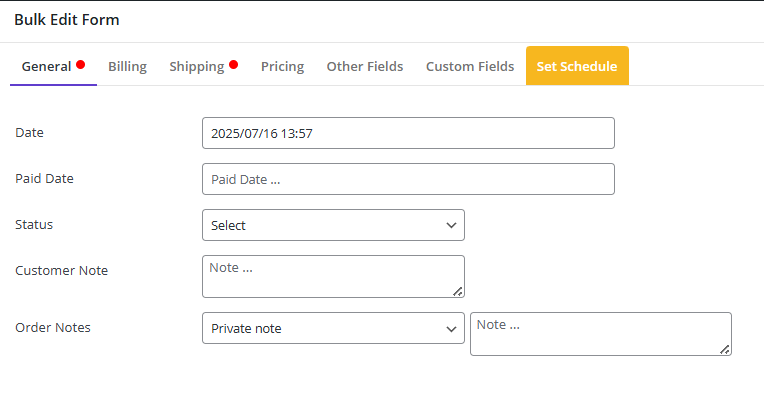Click into the Paid Date field

pyautogui.click(x=408, y=179)
